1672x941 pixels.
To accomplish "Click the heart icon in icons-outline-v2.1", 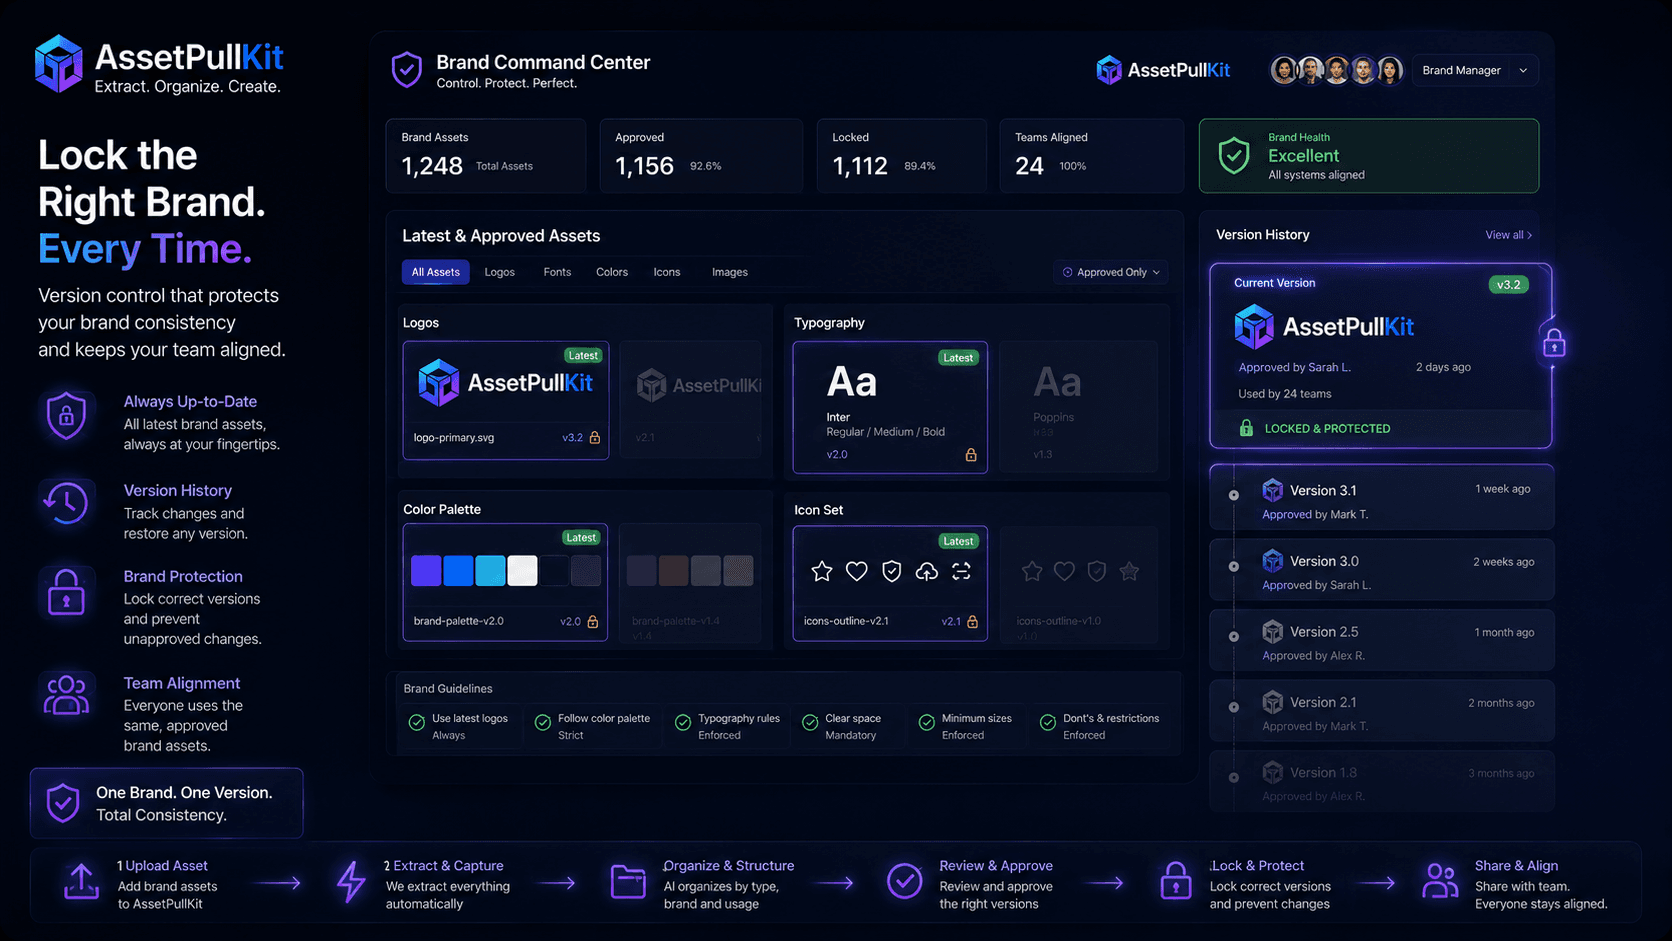I will [857, 571].
